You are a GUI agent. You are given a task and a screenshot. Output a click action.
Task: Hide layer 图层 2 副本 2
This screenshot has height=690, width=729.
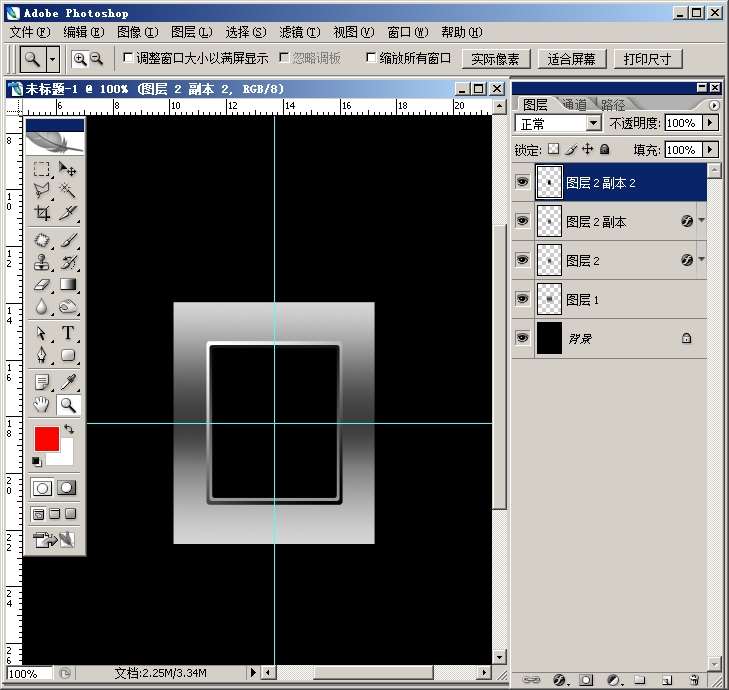pos(523,181)
